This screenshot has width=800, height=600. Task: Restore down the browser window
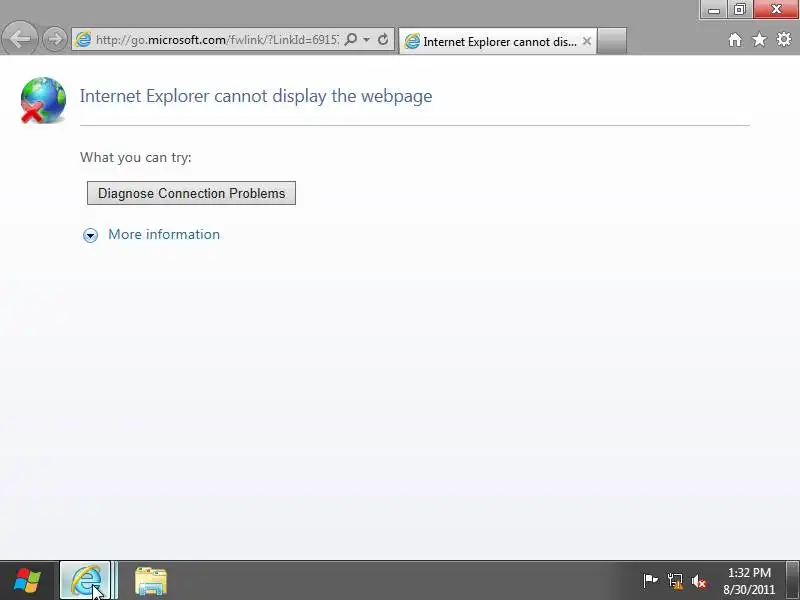coord(739,9)
